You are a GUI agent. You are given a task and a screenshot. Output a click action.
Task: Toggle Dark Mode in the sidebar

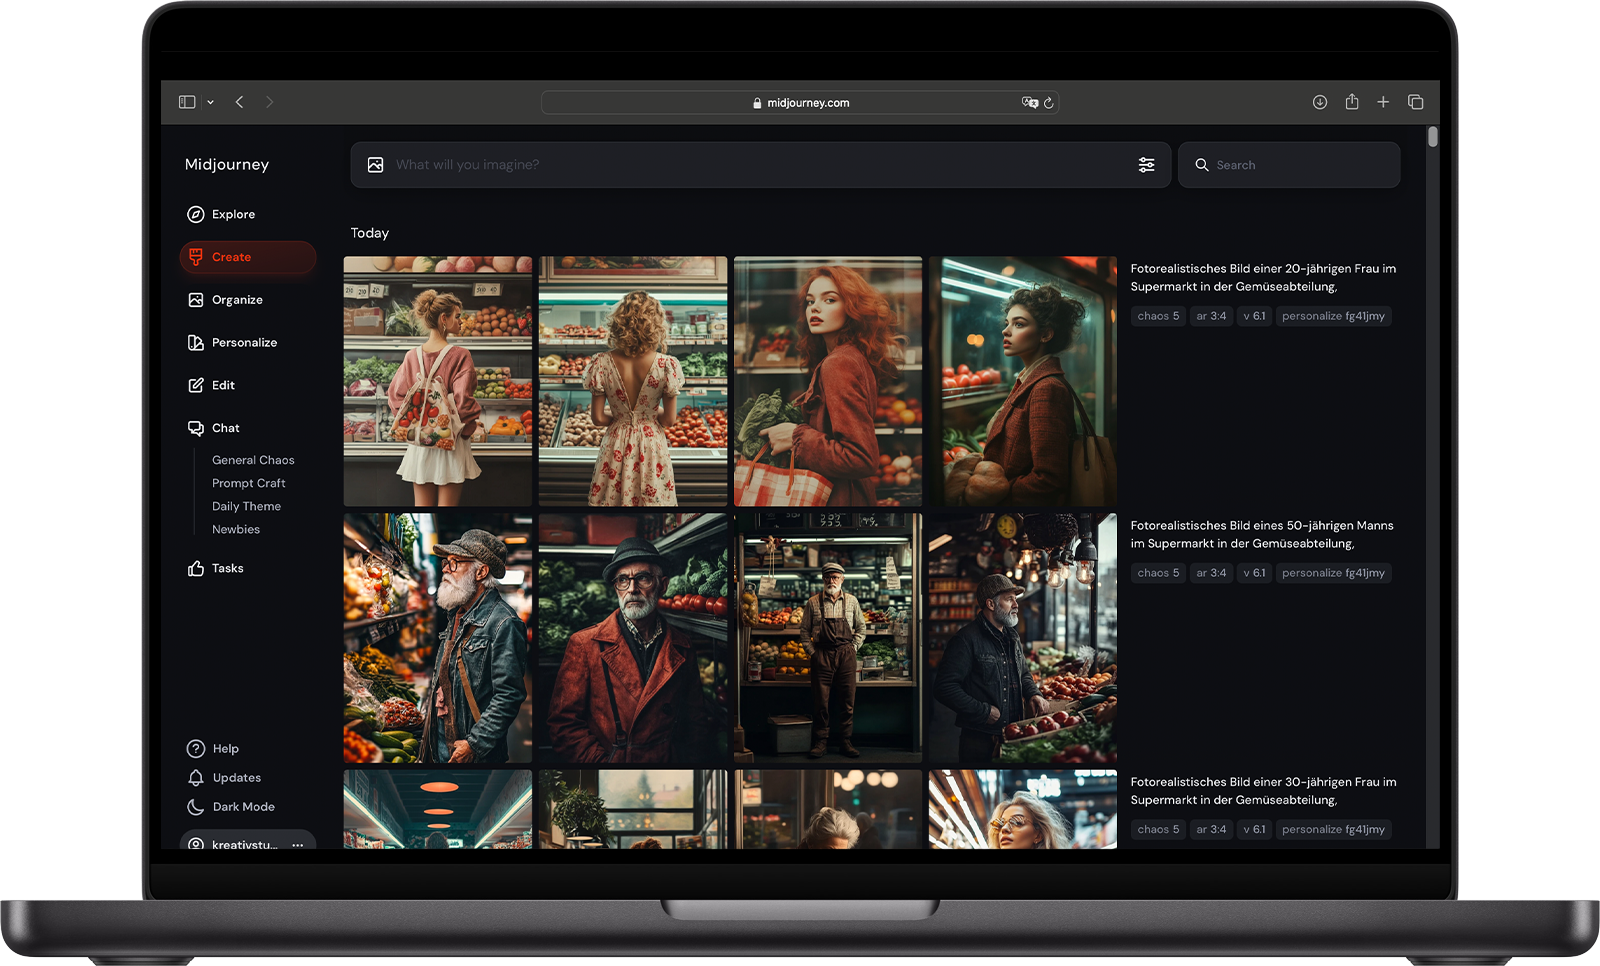tap(243, 807)
